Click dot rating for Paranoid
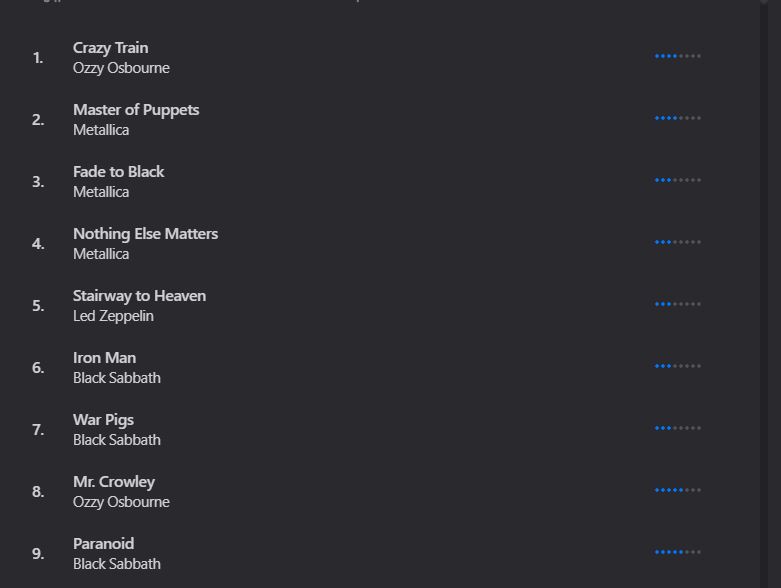Viewport: 781px width, 588px height. pos(678,552)
